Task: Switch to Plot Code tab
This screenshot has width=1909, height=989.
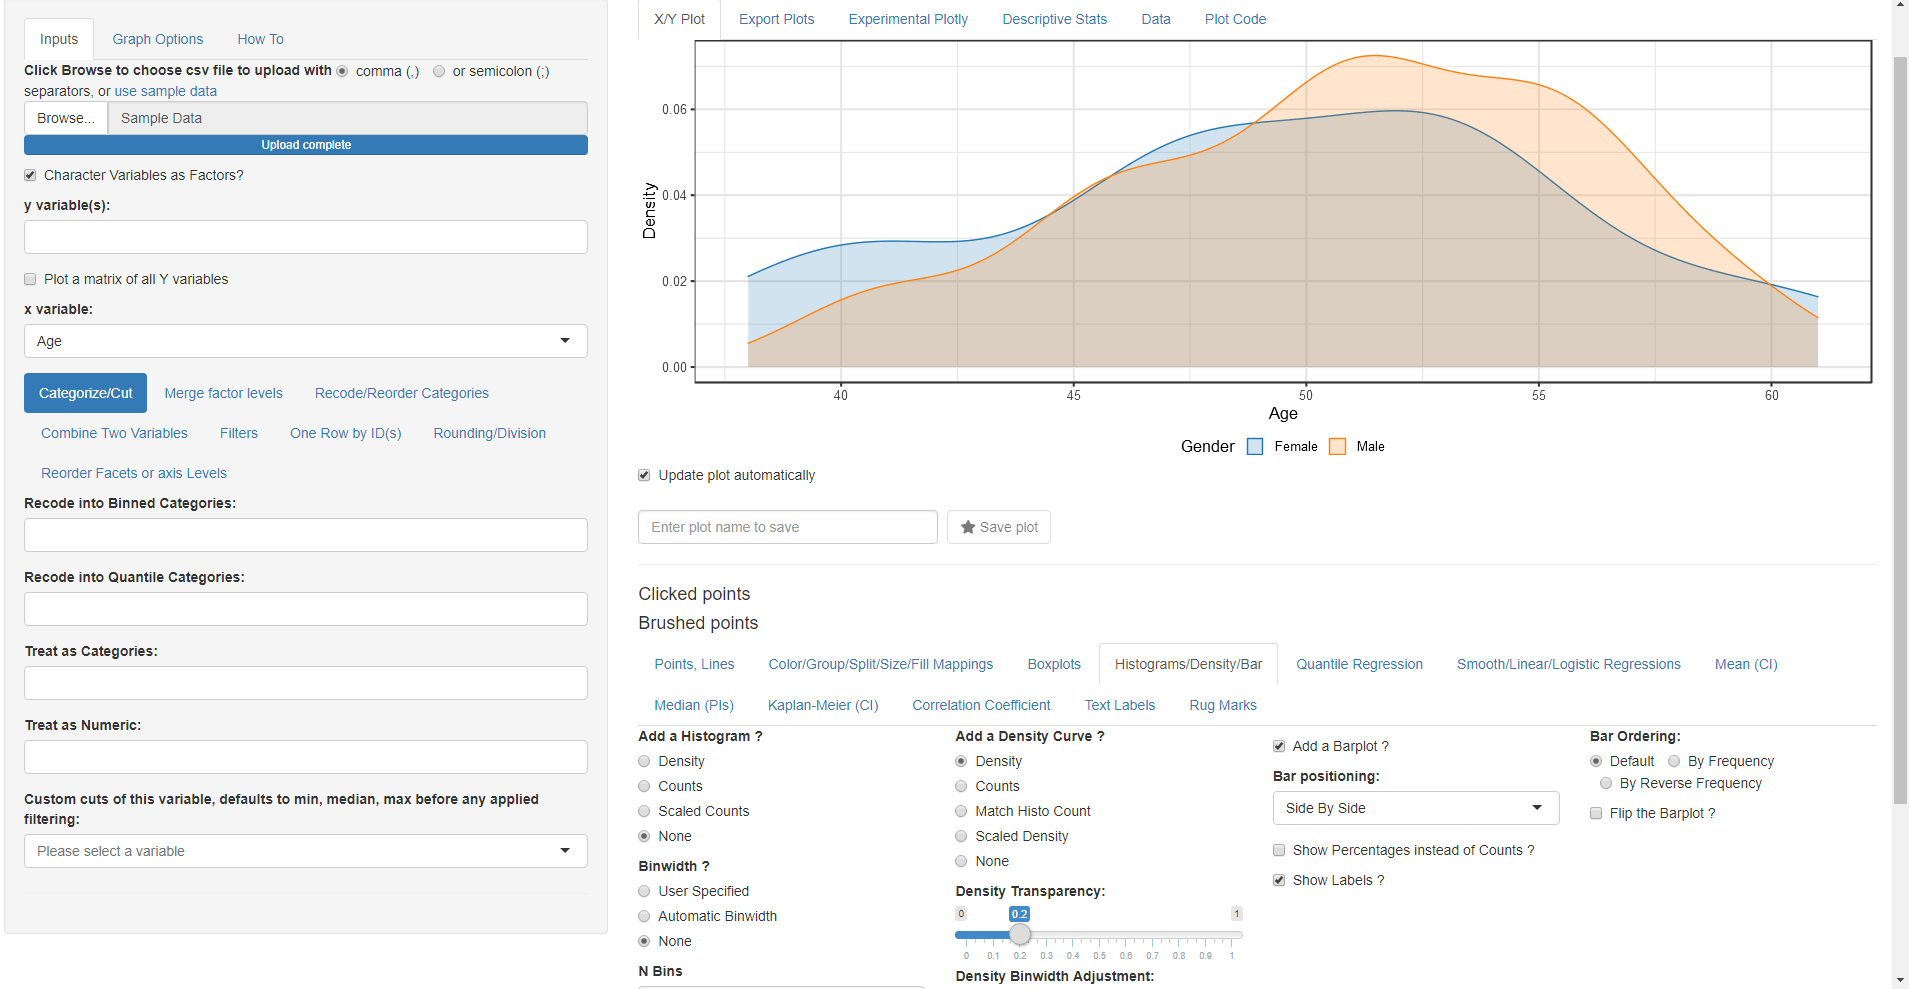Action: point(1235,19)
